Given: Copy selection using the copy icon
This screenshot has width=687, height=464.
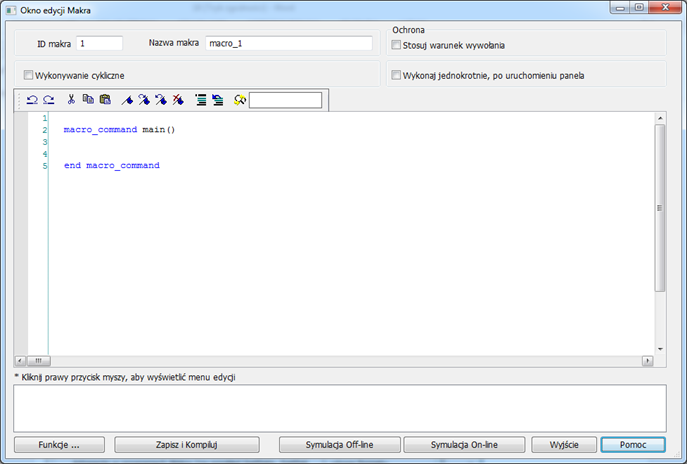Looking at the screenshot, I should click(88, 100).
